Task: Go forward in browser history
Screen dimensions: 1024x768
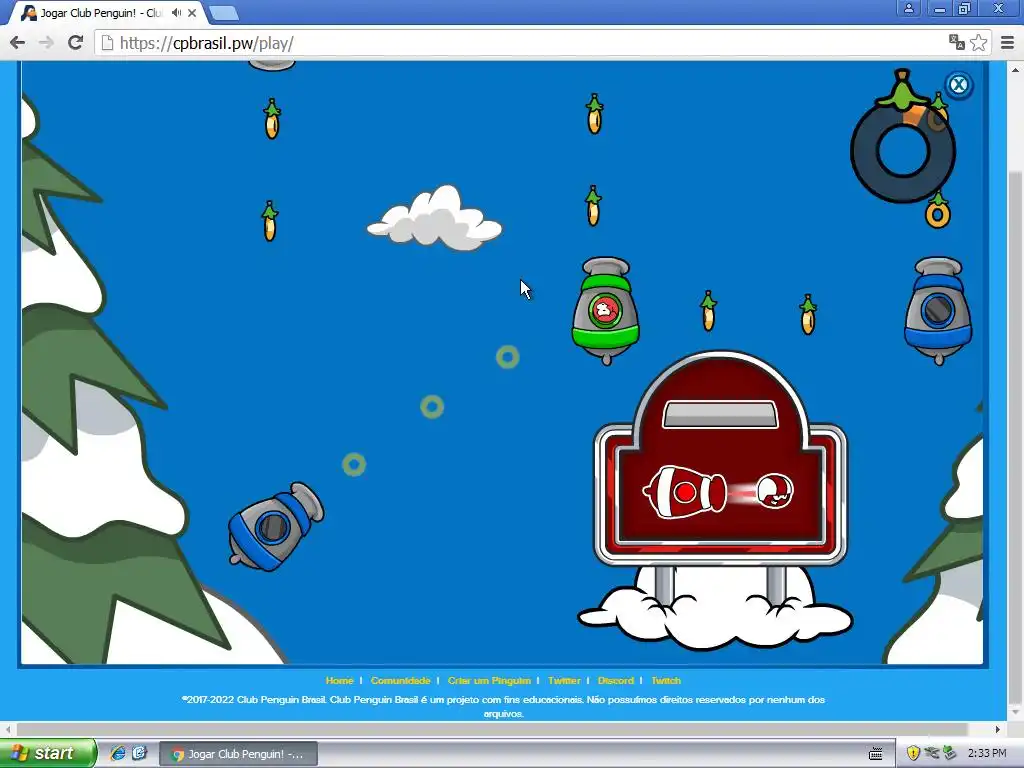Action: [46, 43]
